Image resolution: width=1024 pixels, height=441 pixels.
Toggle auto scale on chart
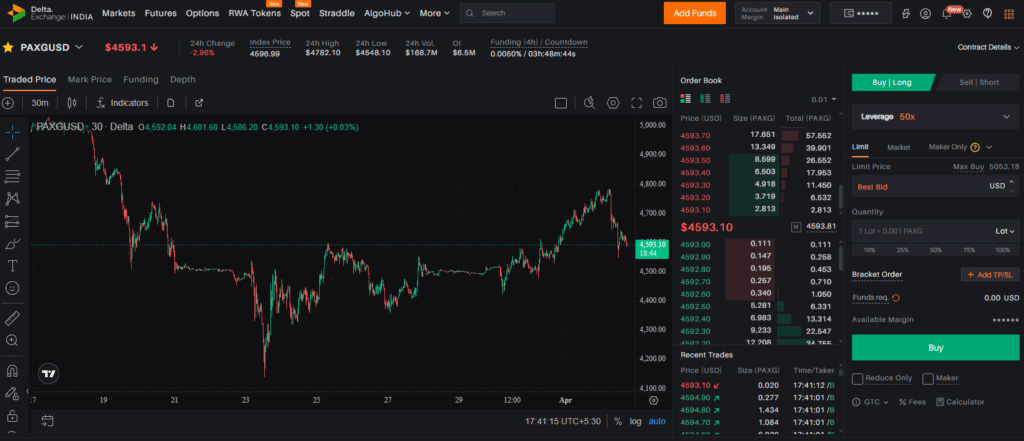[x=657, y=421]
